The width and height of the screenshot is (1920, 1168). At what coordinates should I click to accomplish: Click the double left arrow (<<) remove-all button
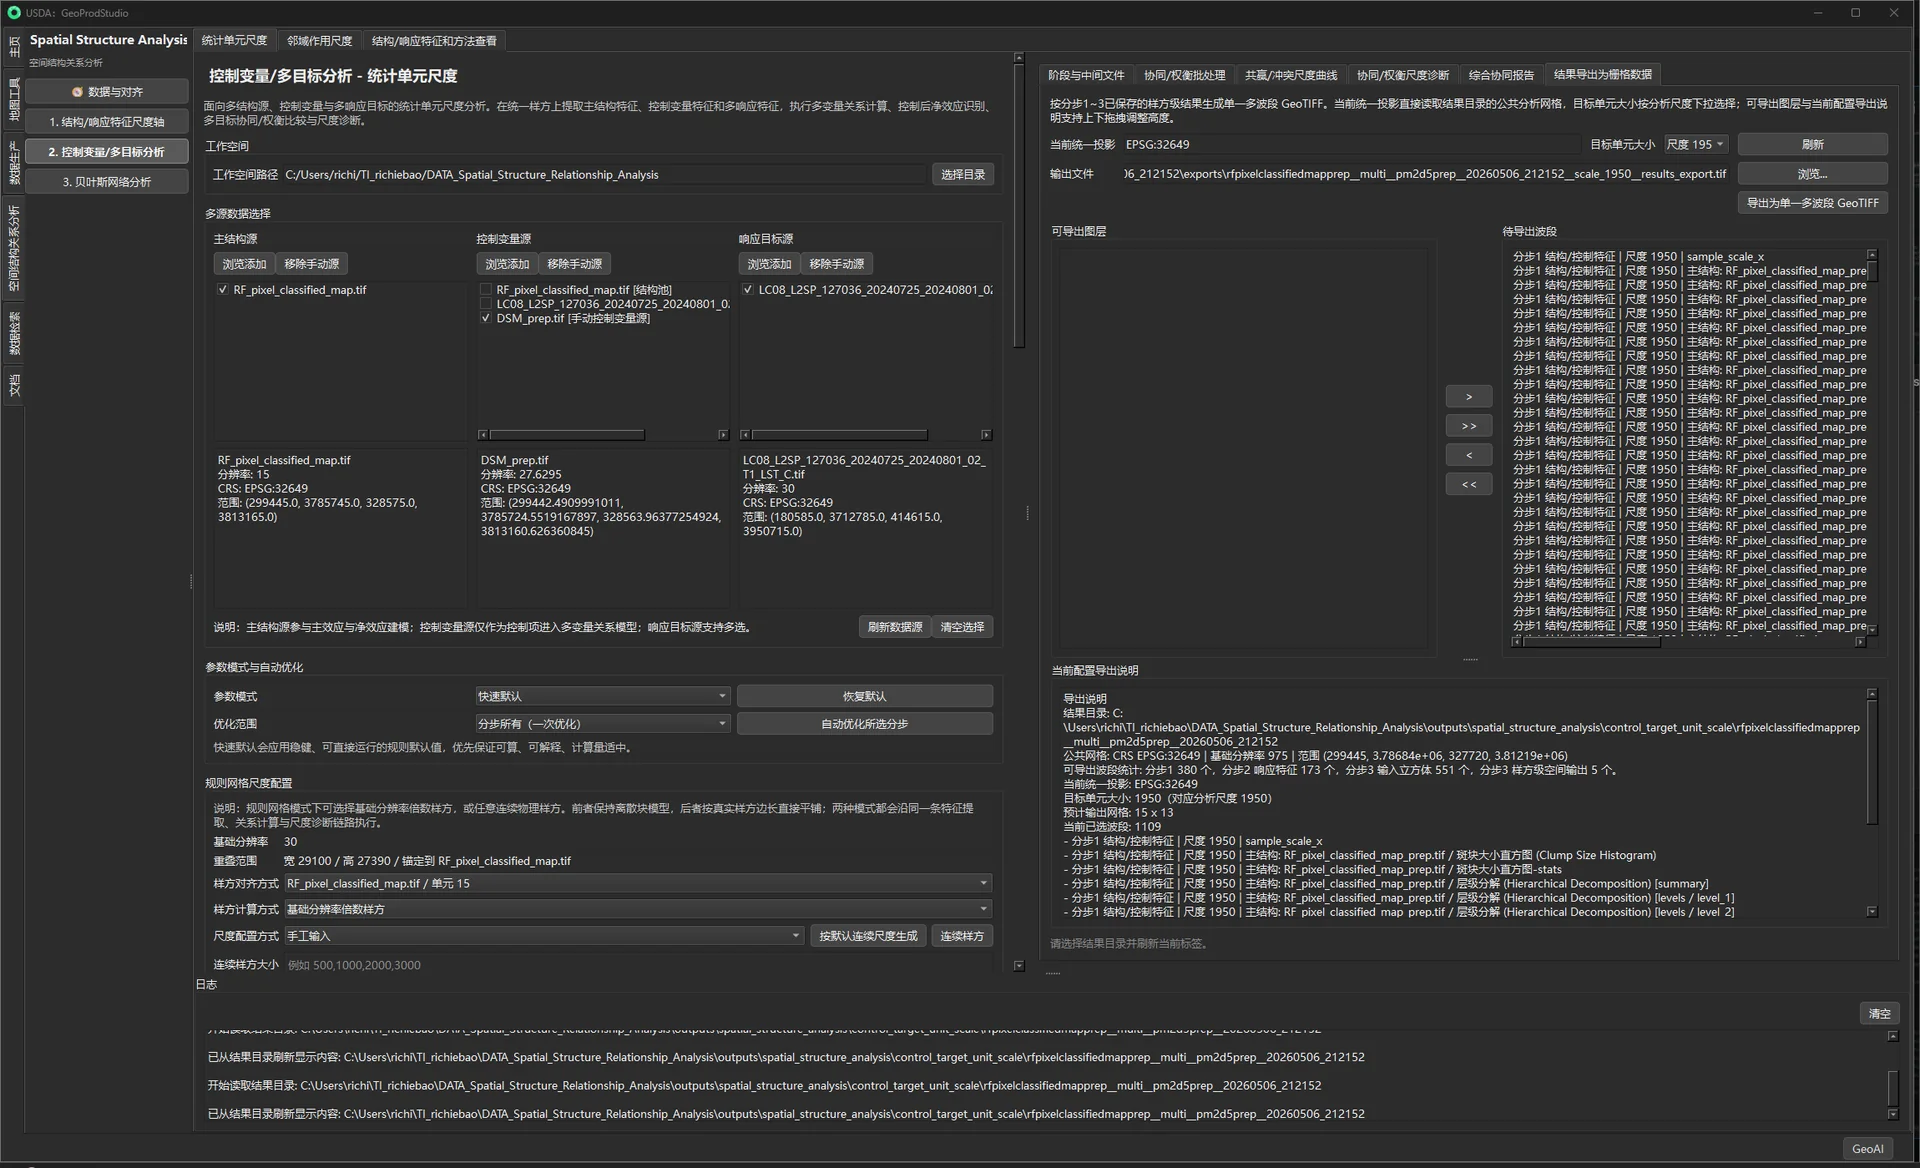(1468, 484)
